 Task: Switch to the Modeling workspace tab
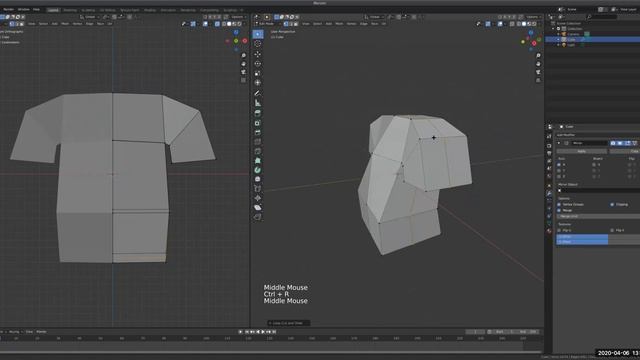[x=70, y=10]
